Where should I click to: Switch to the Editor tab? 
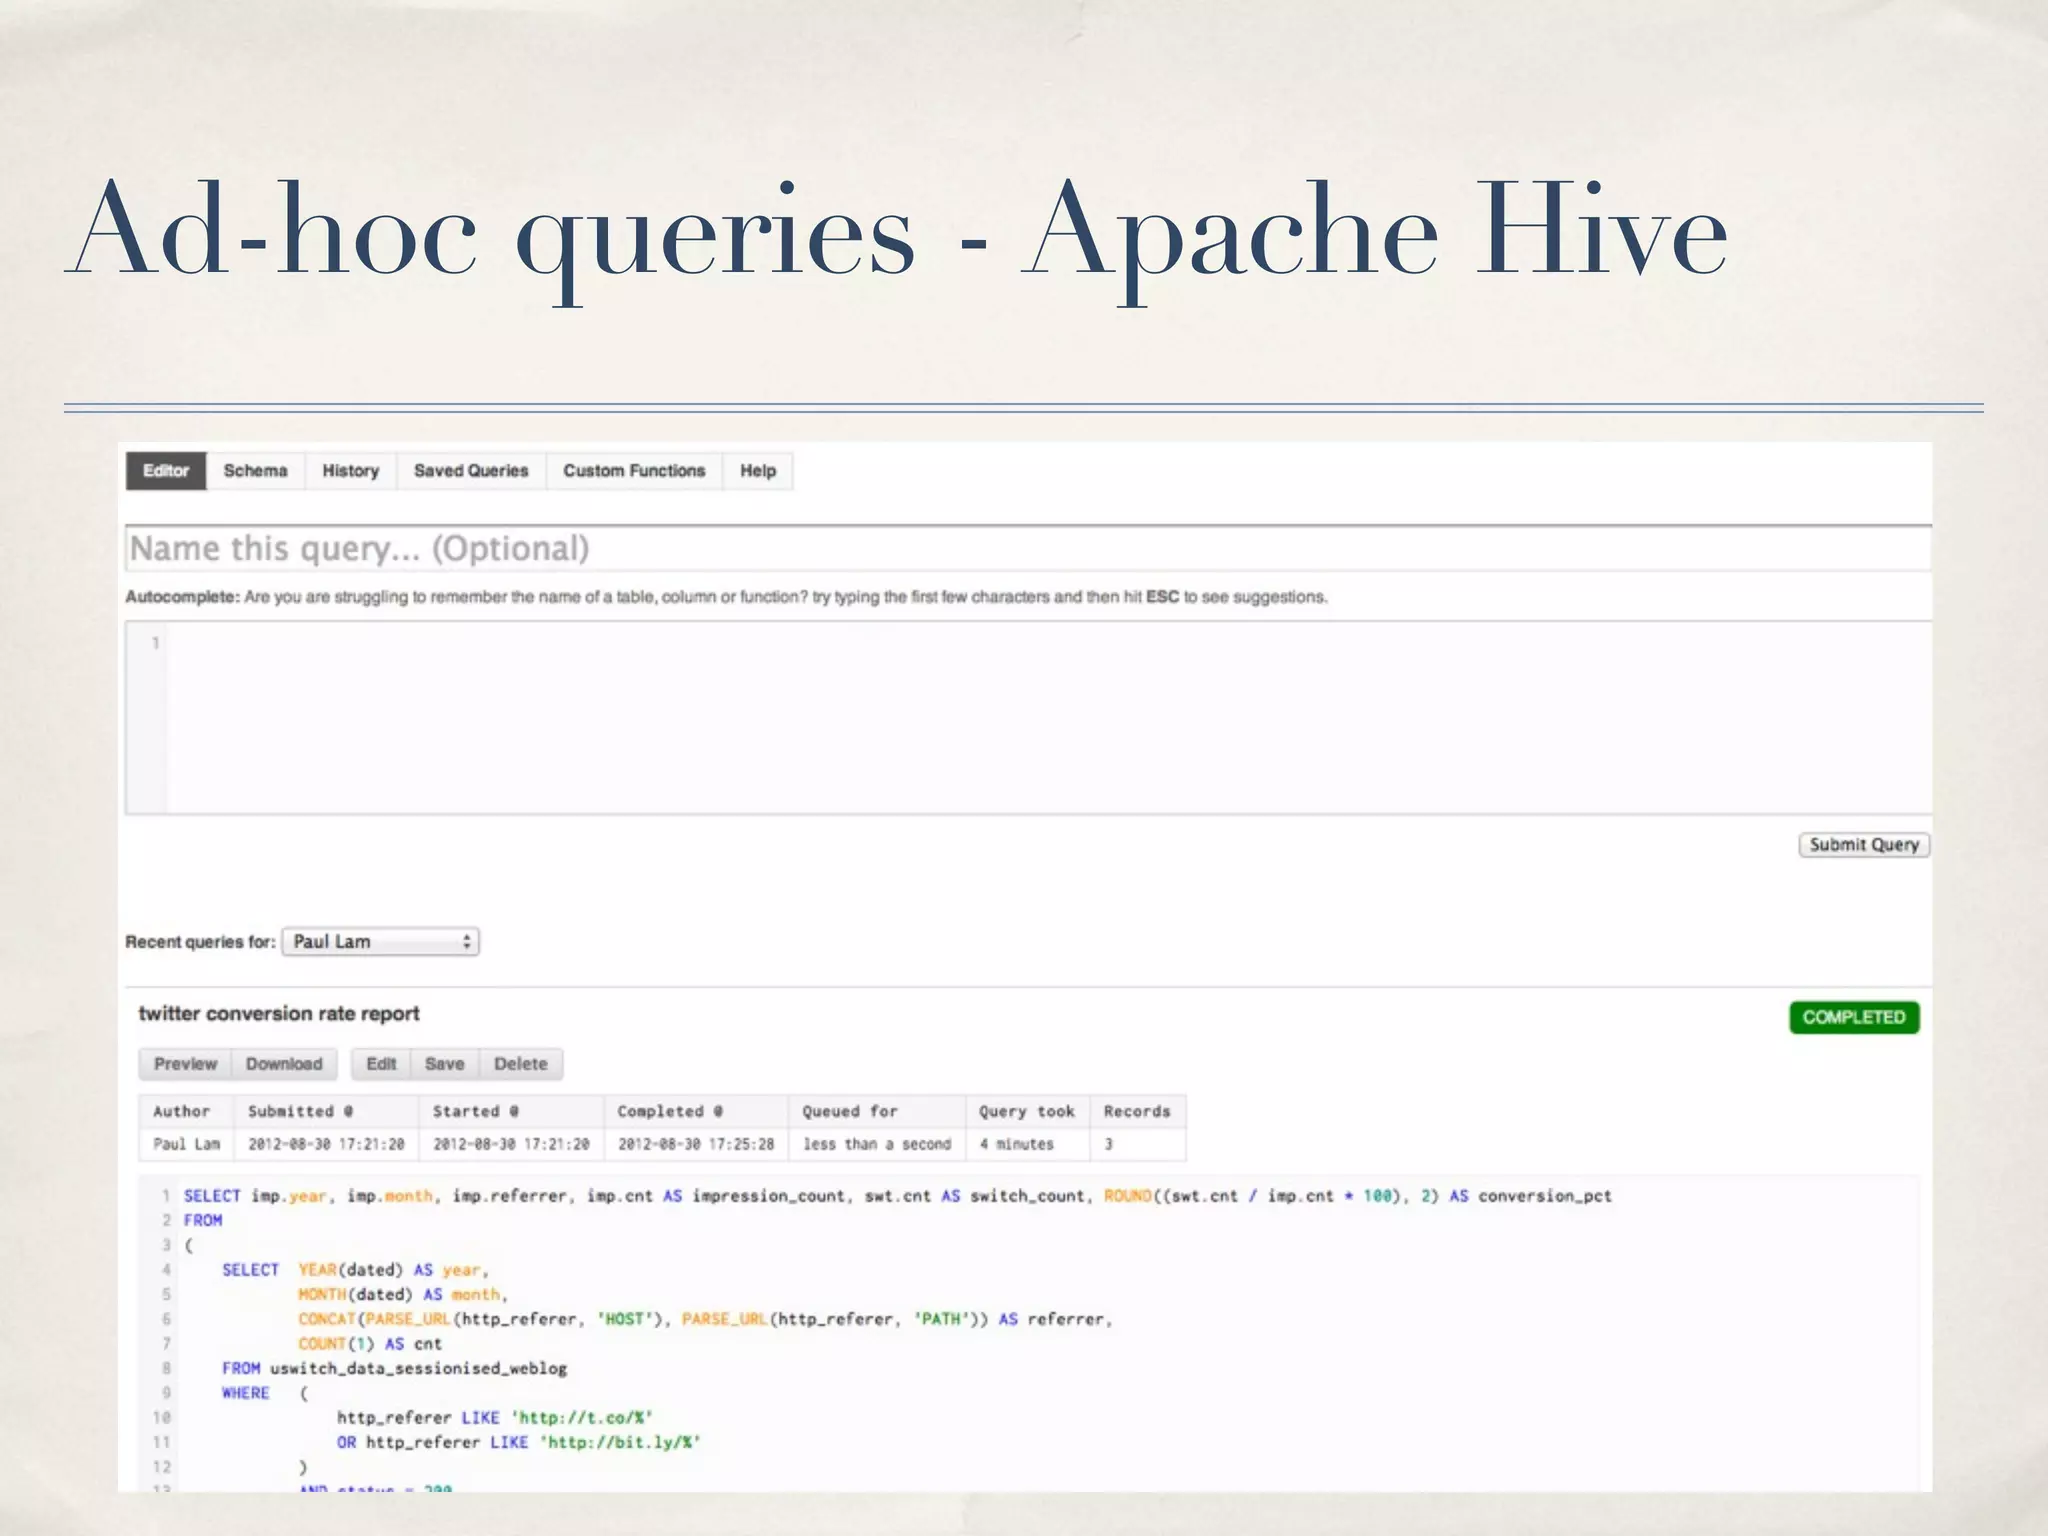click(166, 471)
